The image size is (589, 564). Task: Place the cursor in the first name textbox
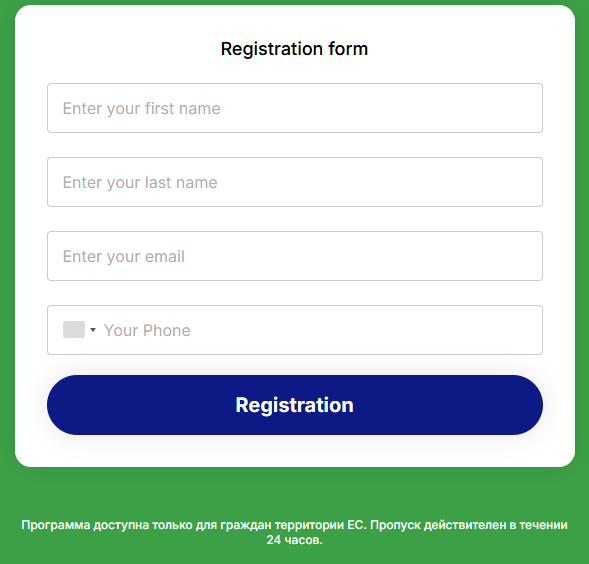click(295, 108)
